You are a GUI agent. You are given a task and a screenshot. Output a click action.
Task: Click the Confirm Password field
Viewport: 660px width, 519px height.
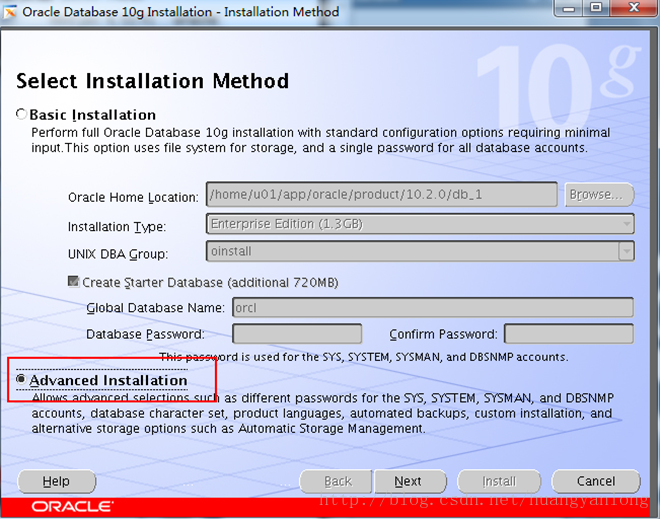point(569,334)
